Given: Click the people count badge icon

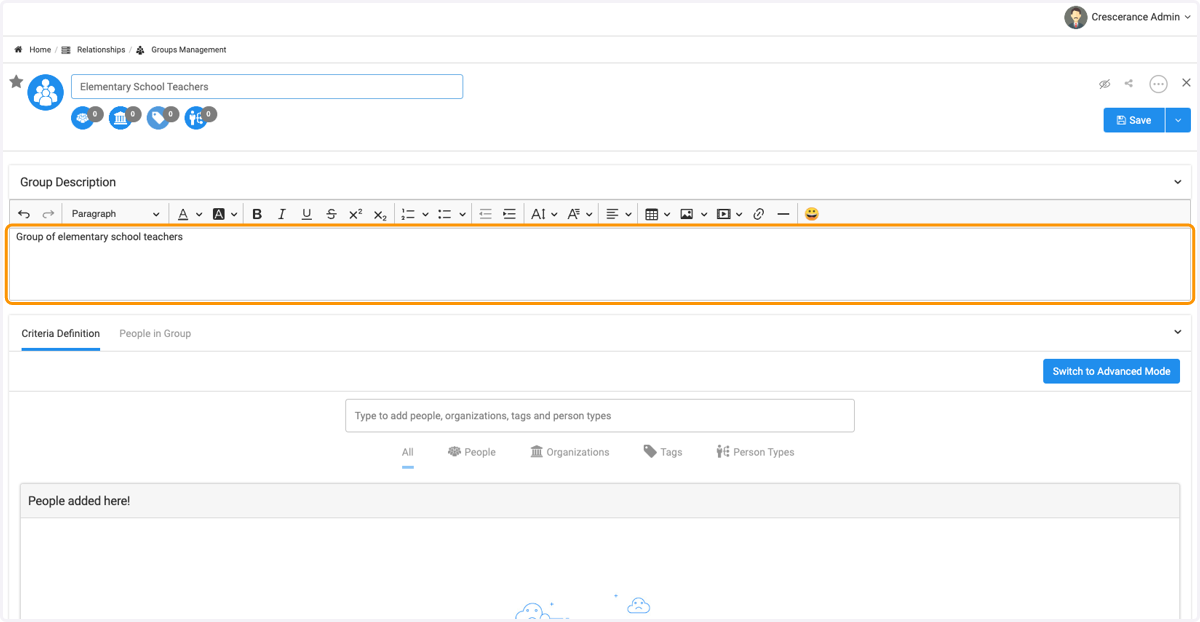Looking at the screenshot, I should coord(82,119).
